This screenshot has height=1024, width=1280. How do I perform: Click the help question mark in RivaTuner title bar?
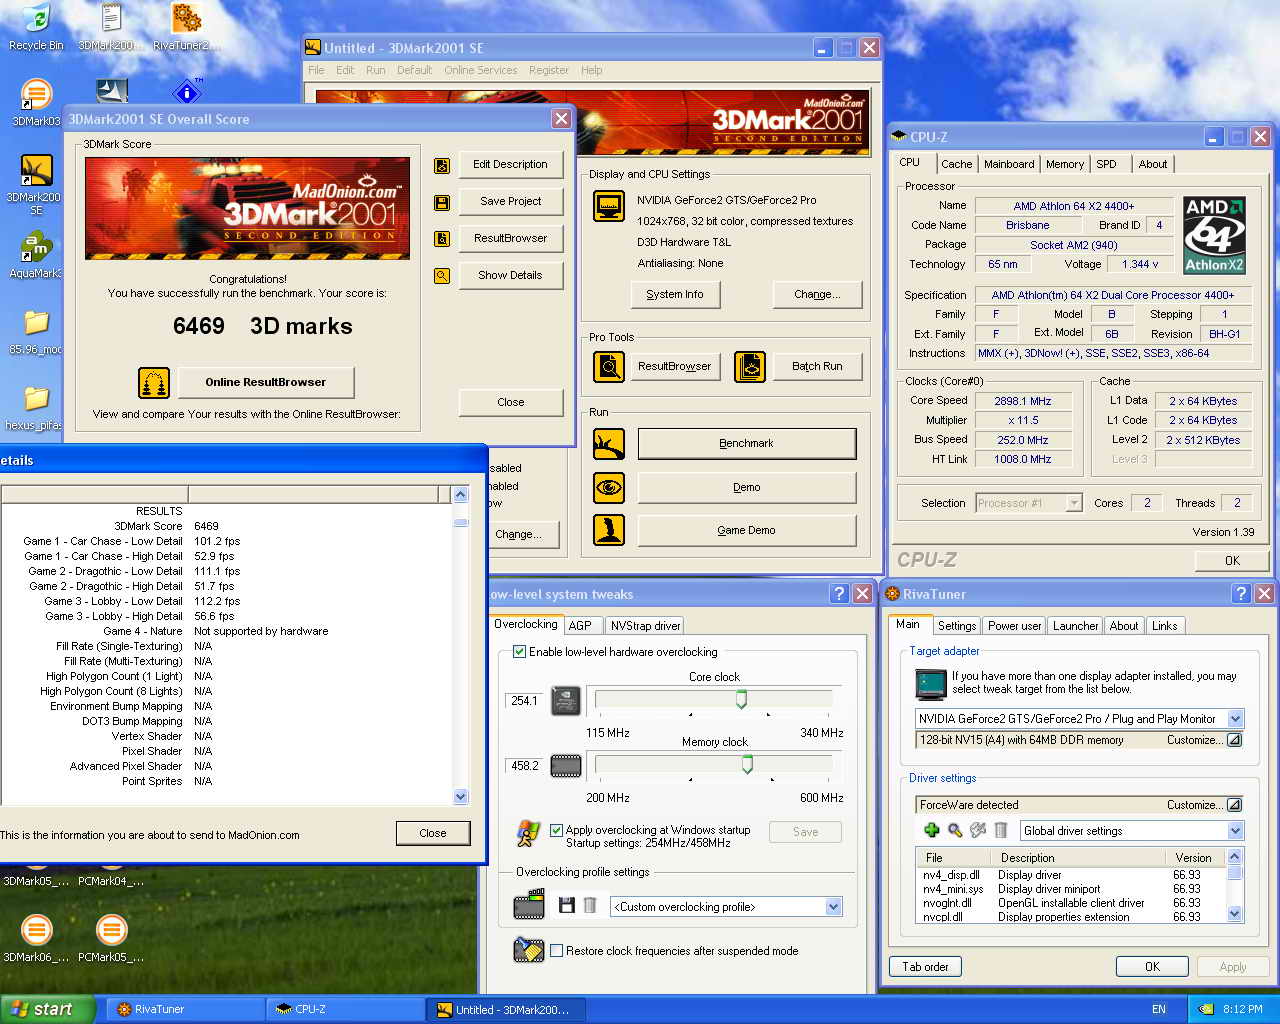(x=1241, y=593)
